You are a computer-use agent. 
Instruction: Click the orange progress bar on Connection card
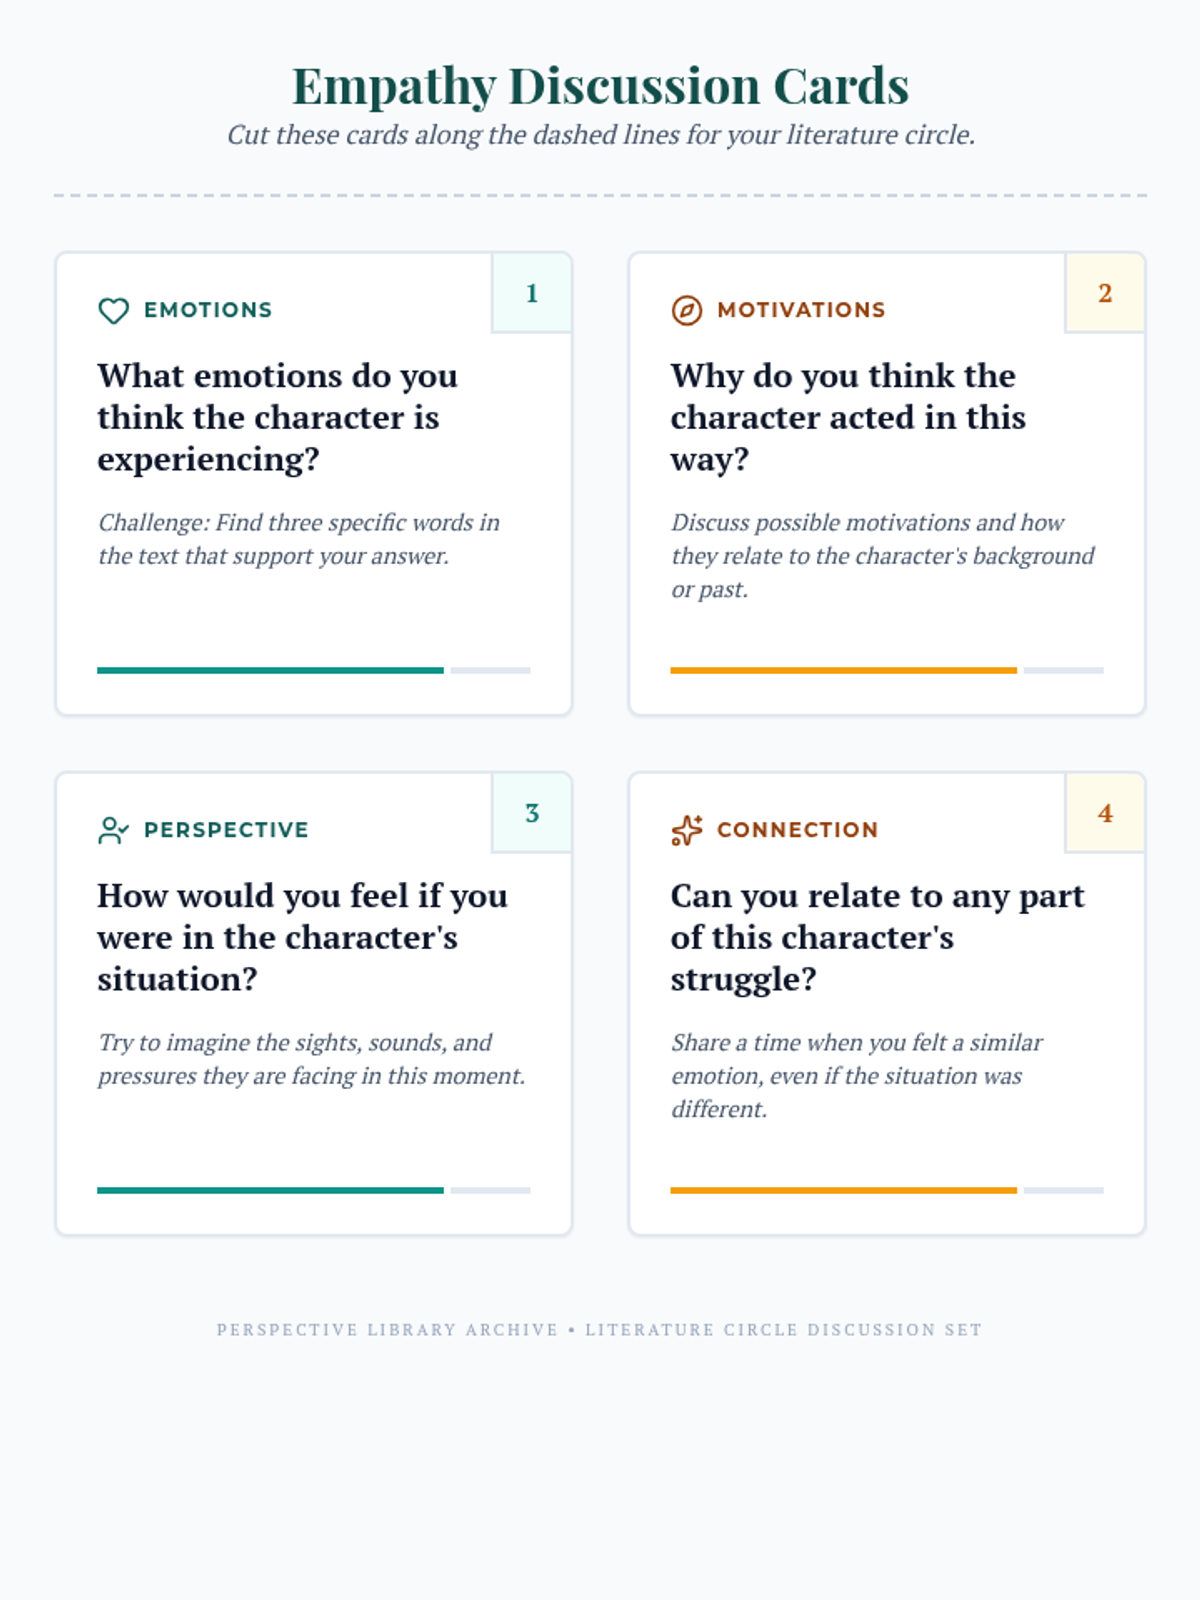tap(844, 1190)
